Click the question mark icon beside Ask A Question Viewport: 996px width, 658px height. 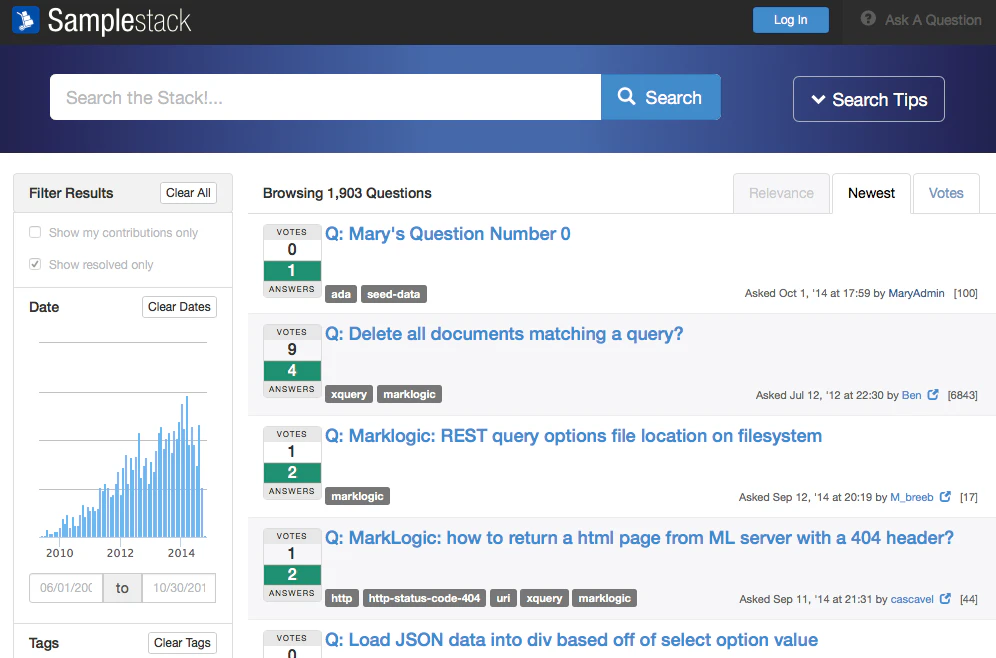[x=868, y=19]
